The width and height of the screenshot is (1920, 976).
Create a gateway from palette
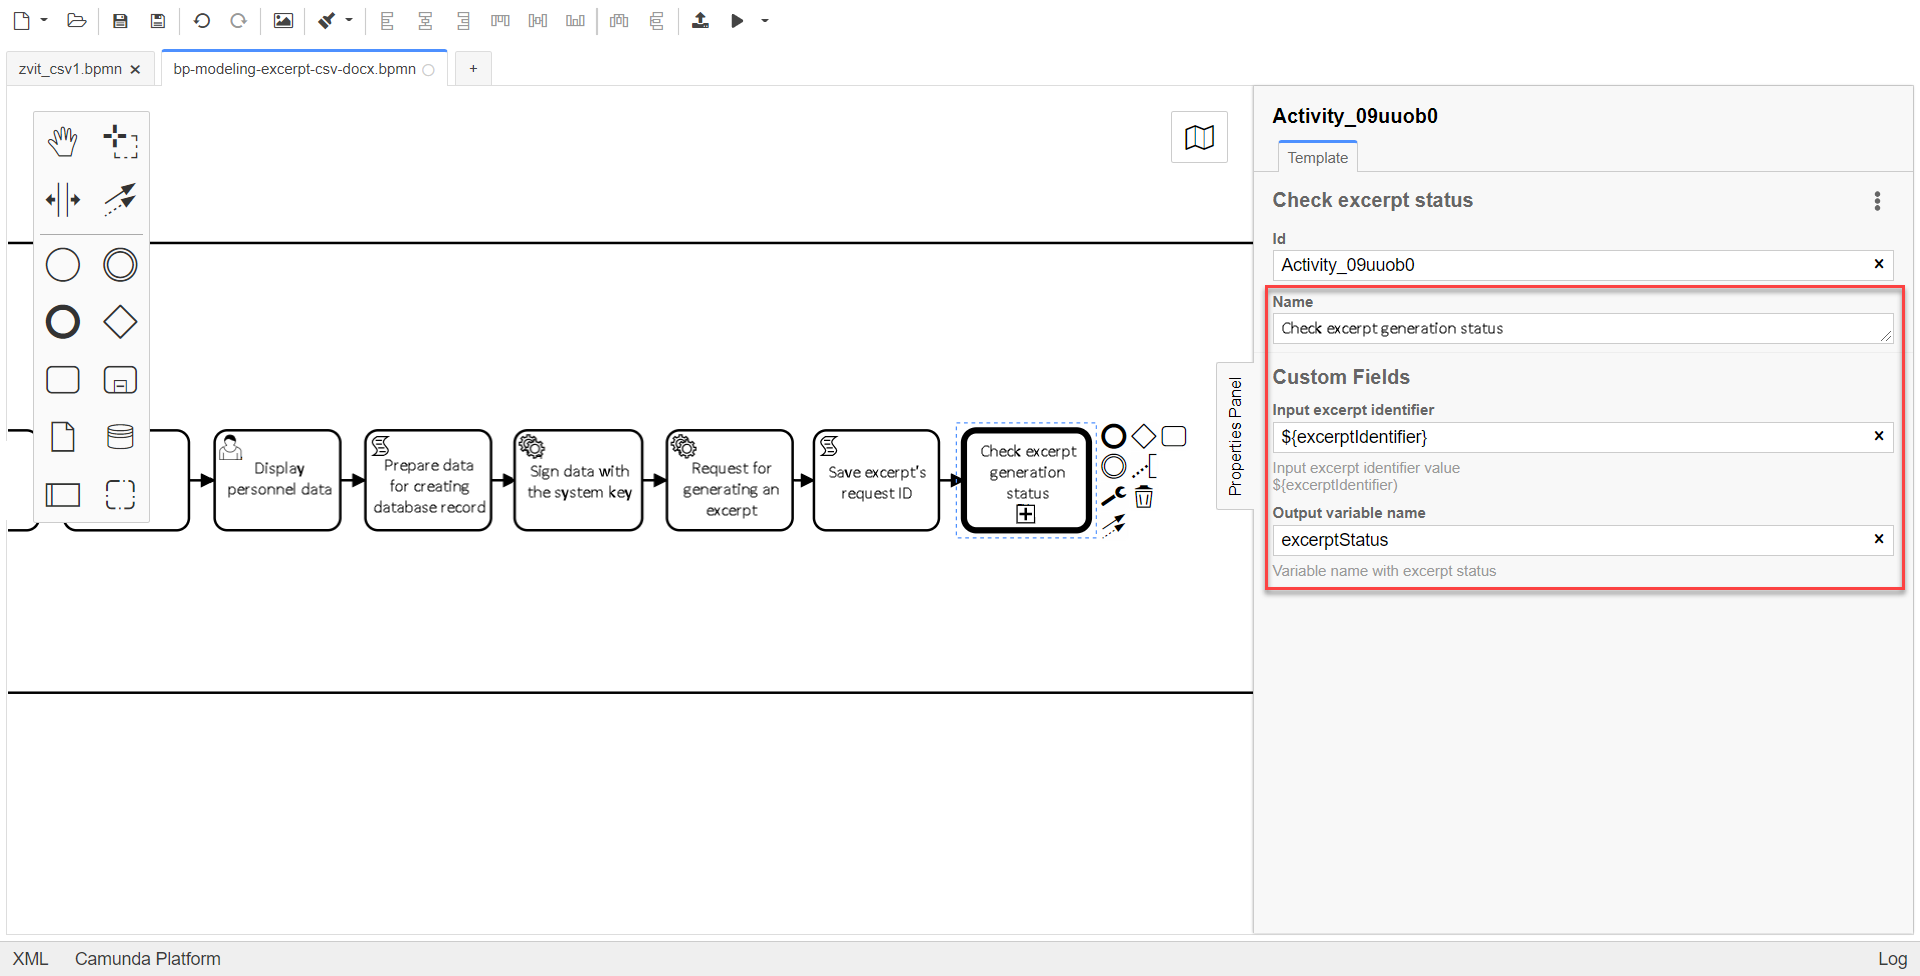pyautogui.click(x=120, y=322)
